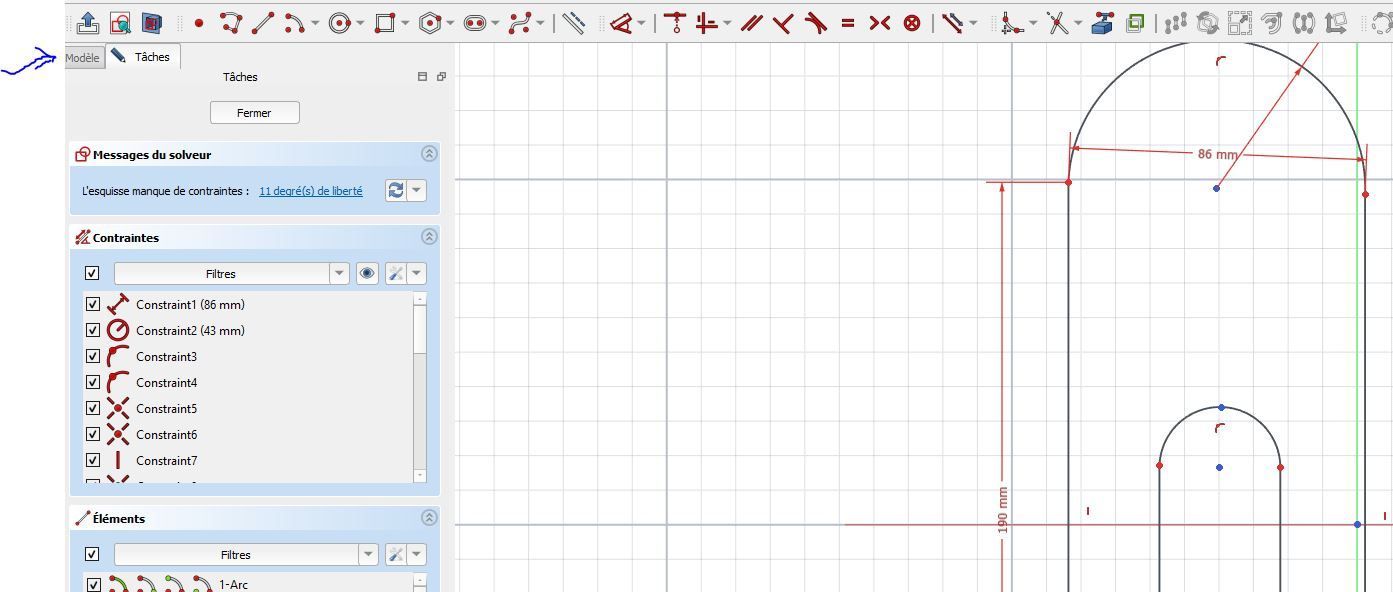Open the Trim tool dropdown arrow
This screenshot has height=592, width=1393.
coord(1078,23)
